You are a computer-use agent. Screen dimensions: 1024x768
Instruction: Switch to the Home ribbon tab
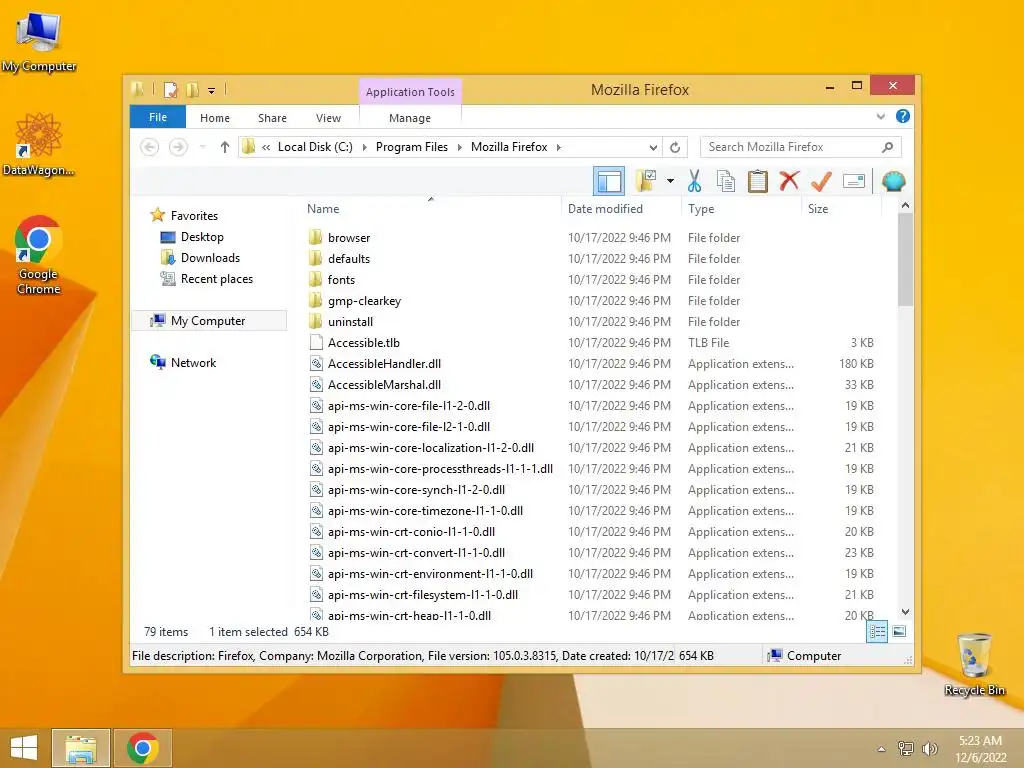click(215, 118)
